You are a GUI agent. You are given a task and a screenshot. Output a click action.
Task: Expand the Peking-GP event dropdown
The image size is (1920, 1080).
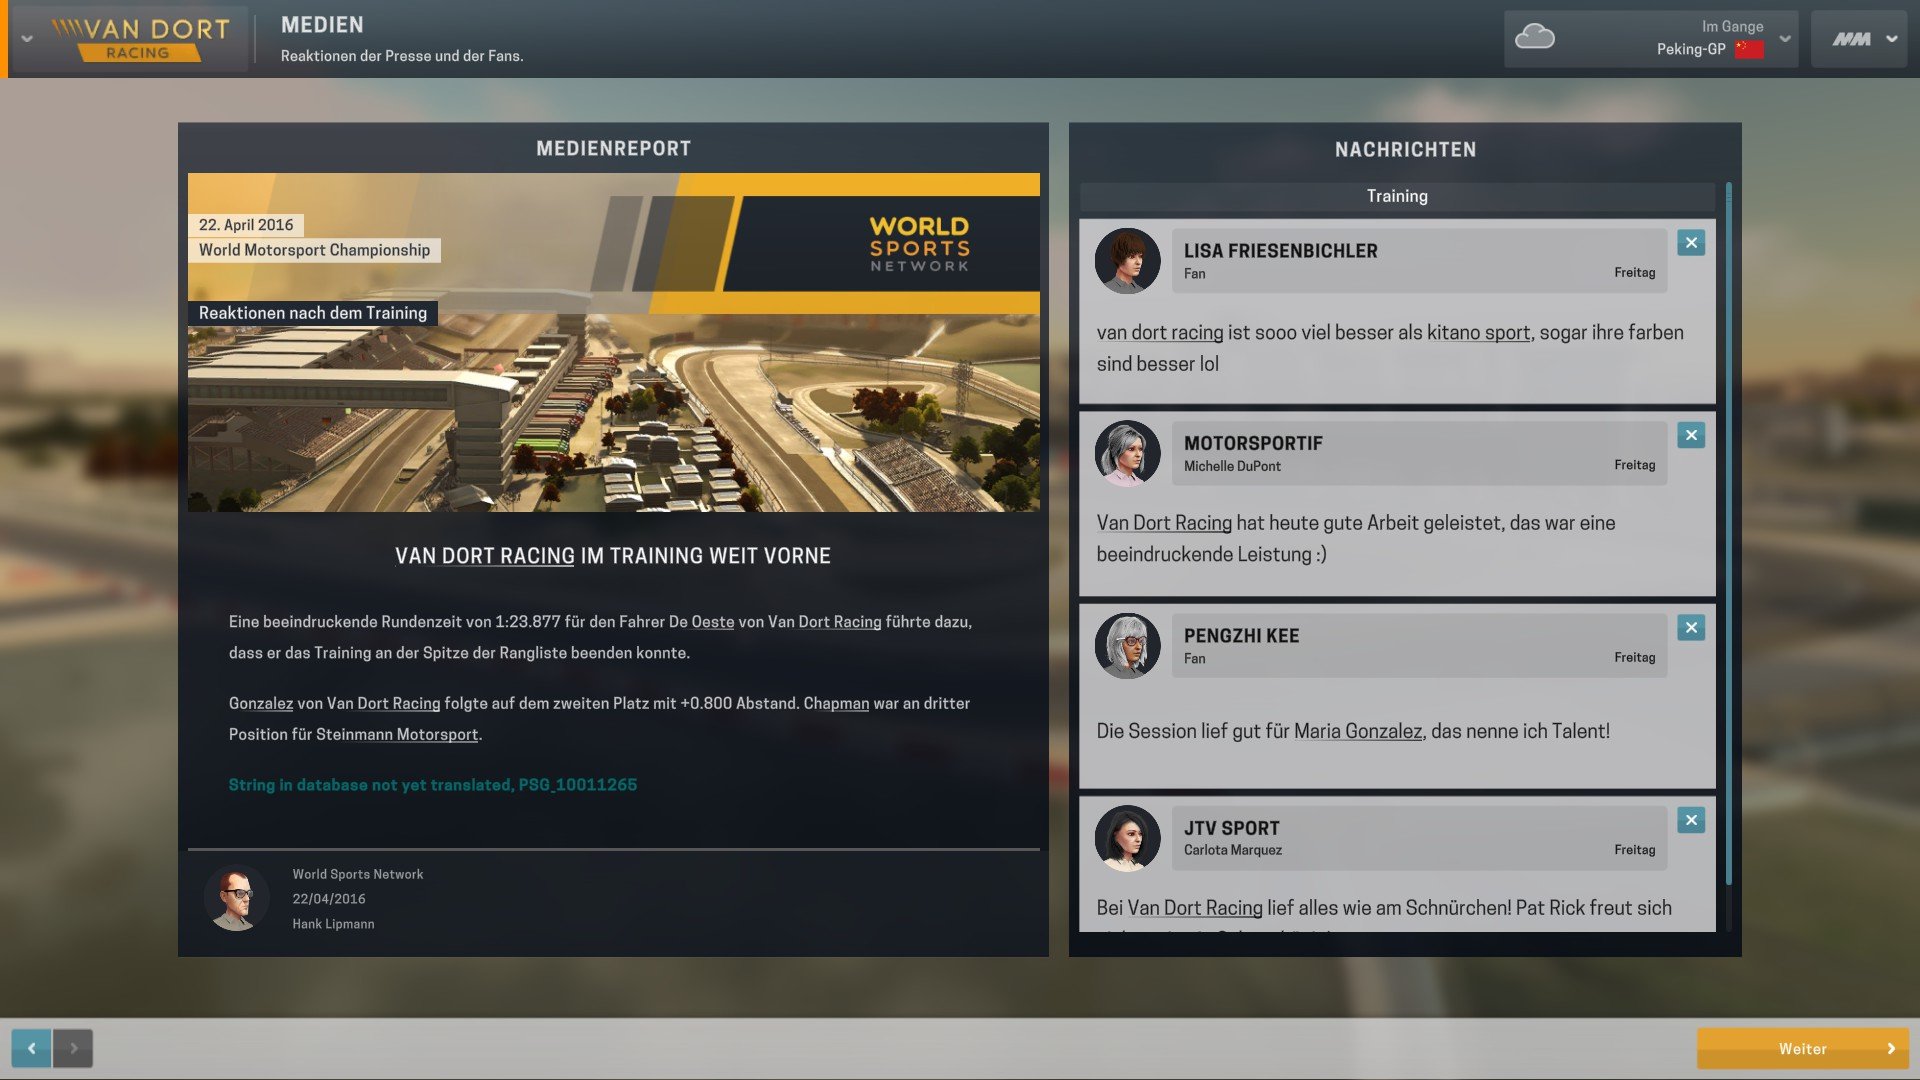pyautogui.click(x=1785, y=39)
